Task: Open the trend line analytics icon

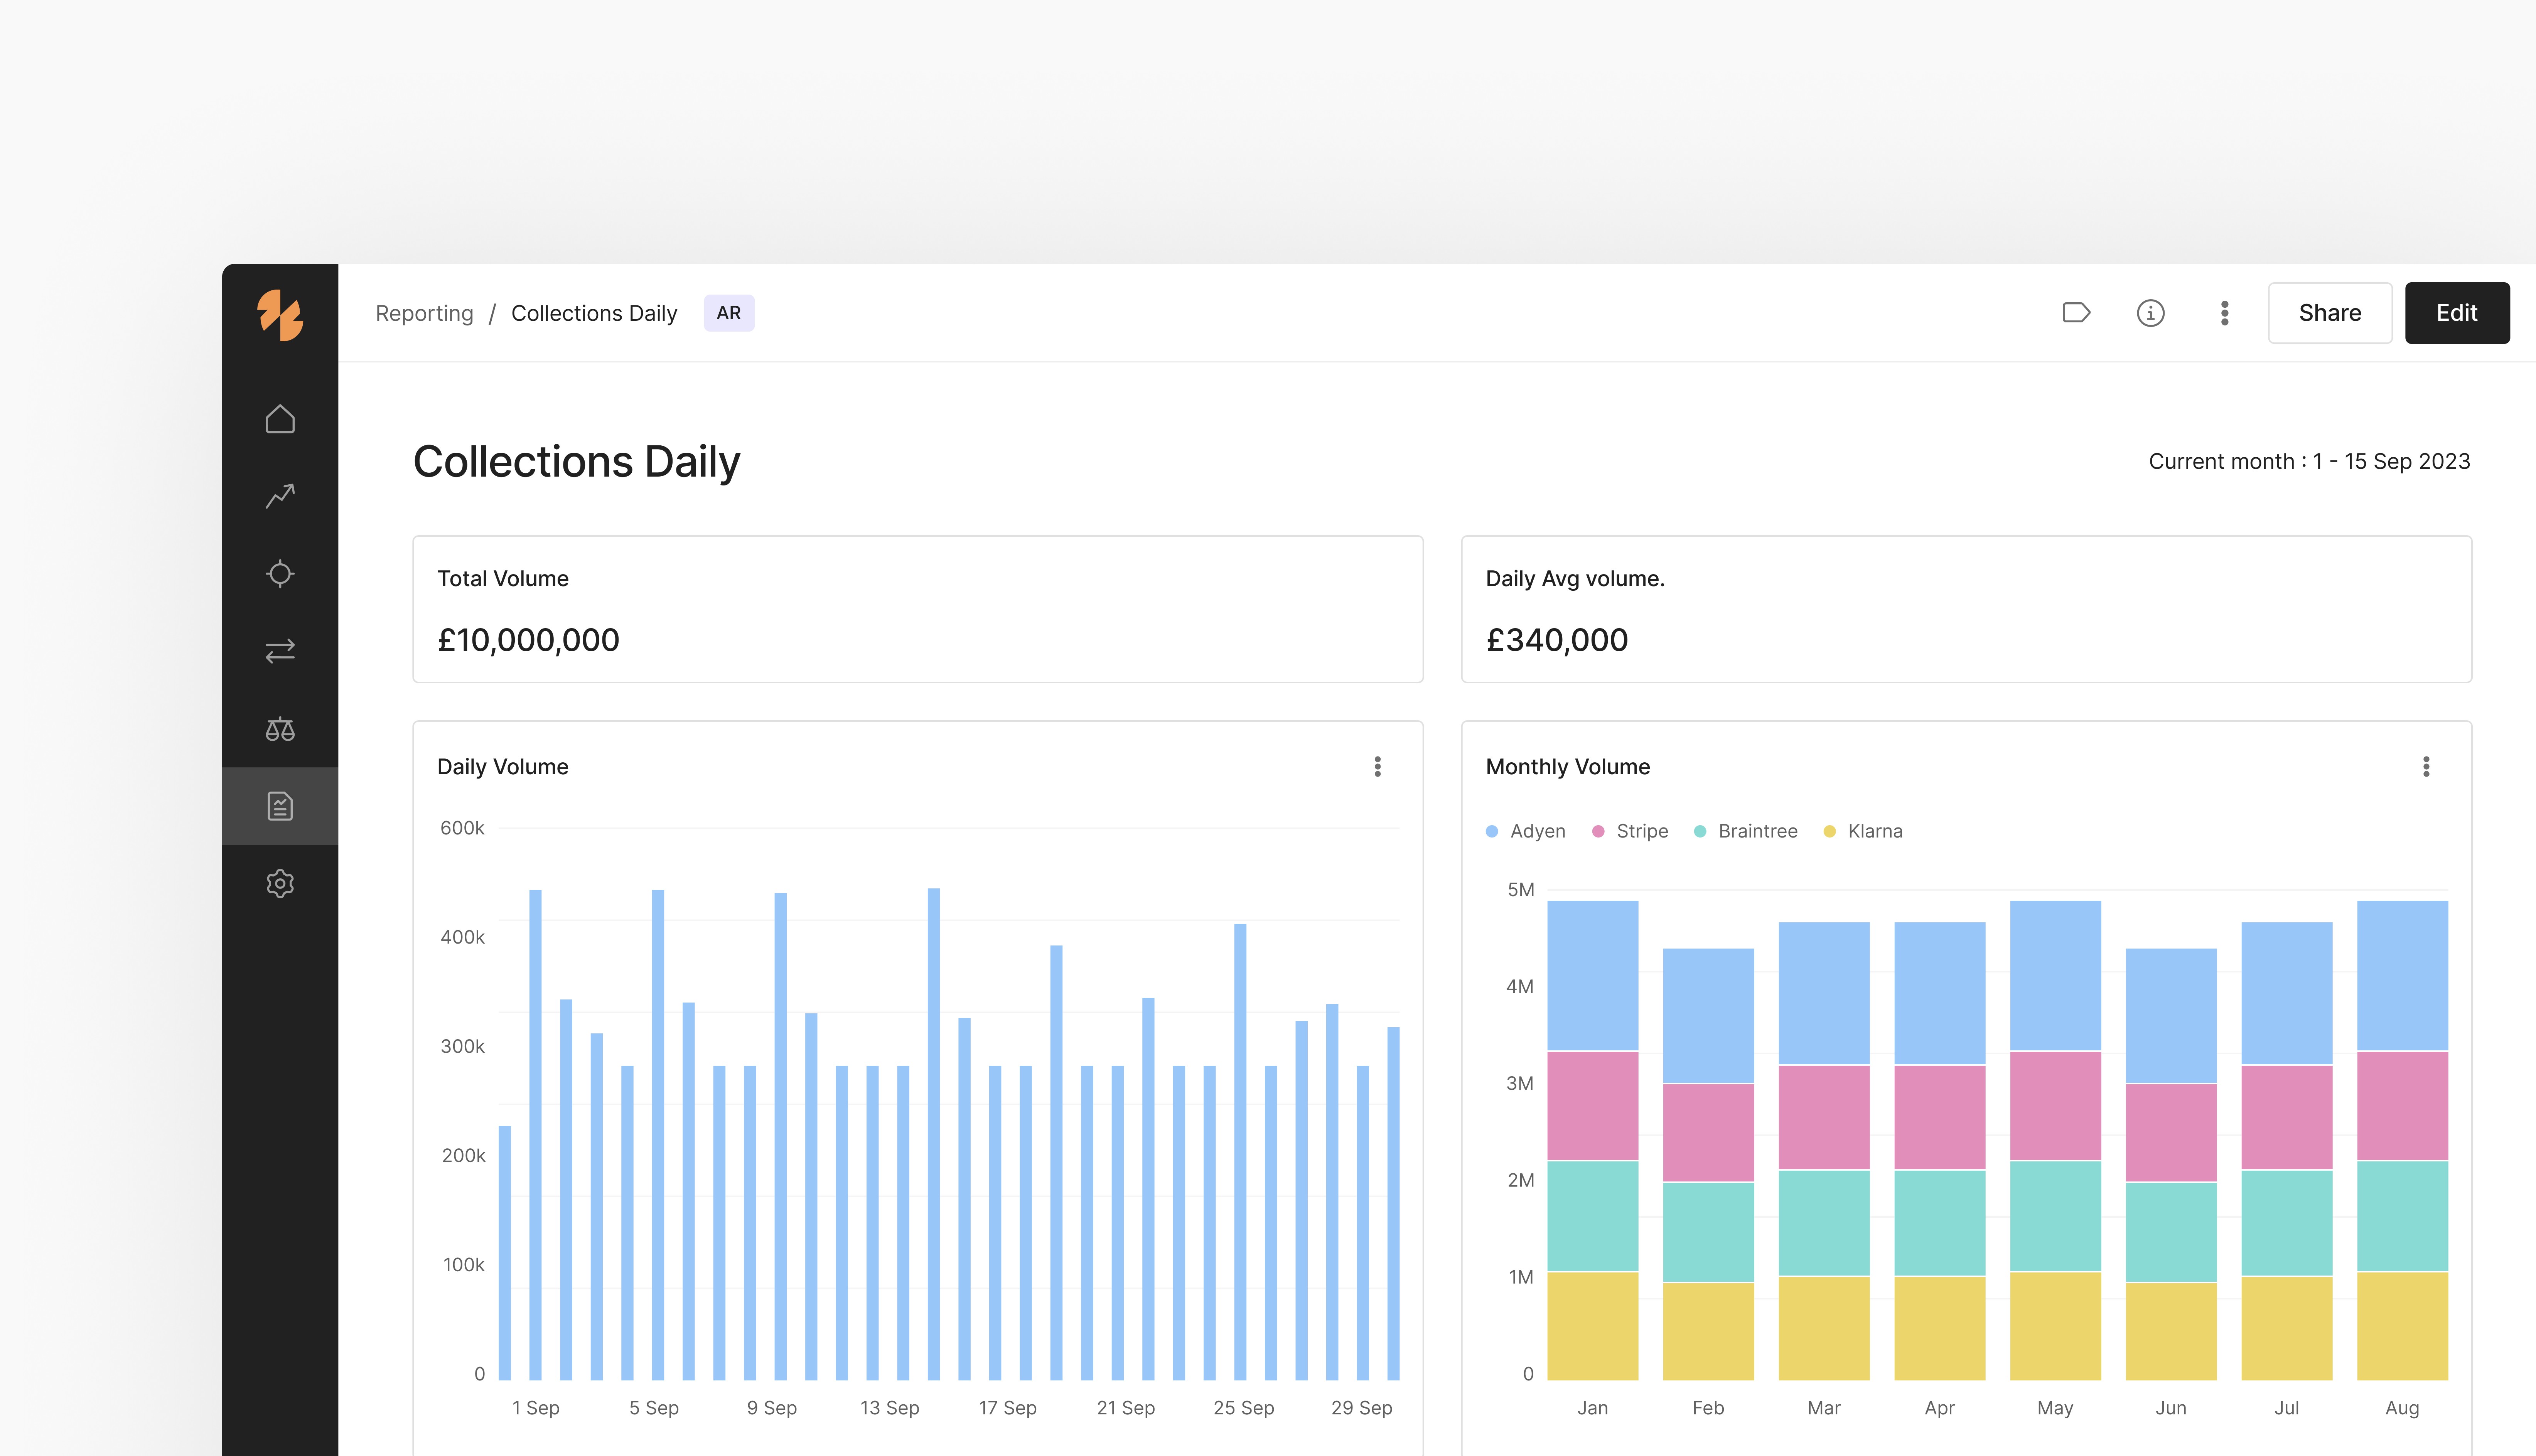Action: point(280,496)
